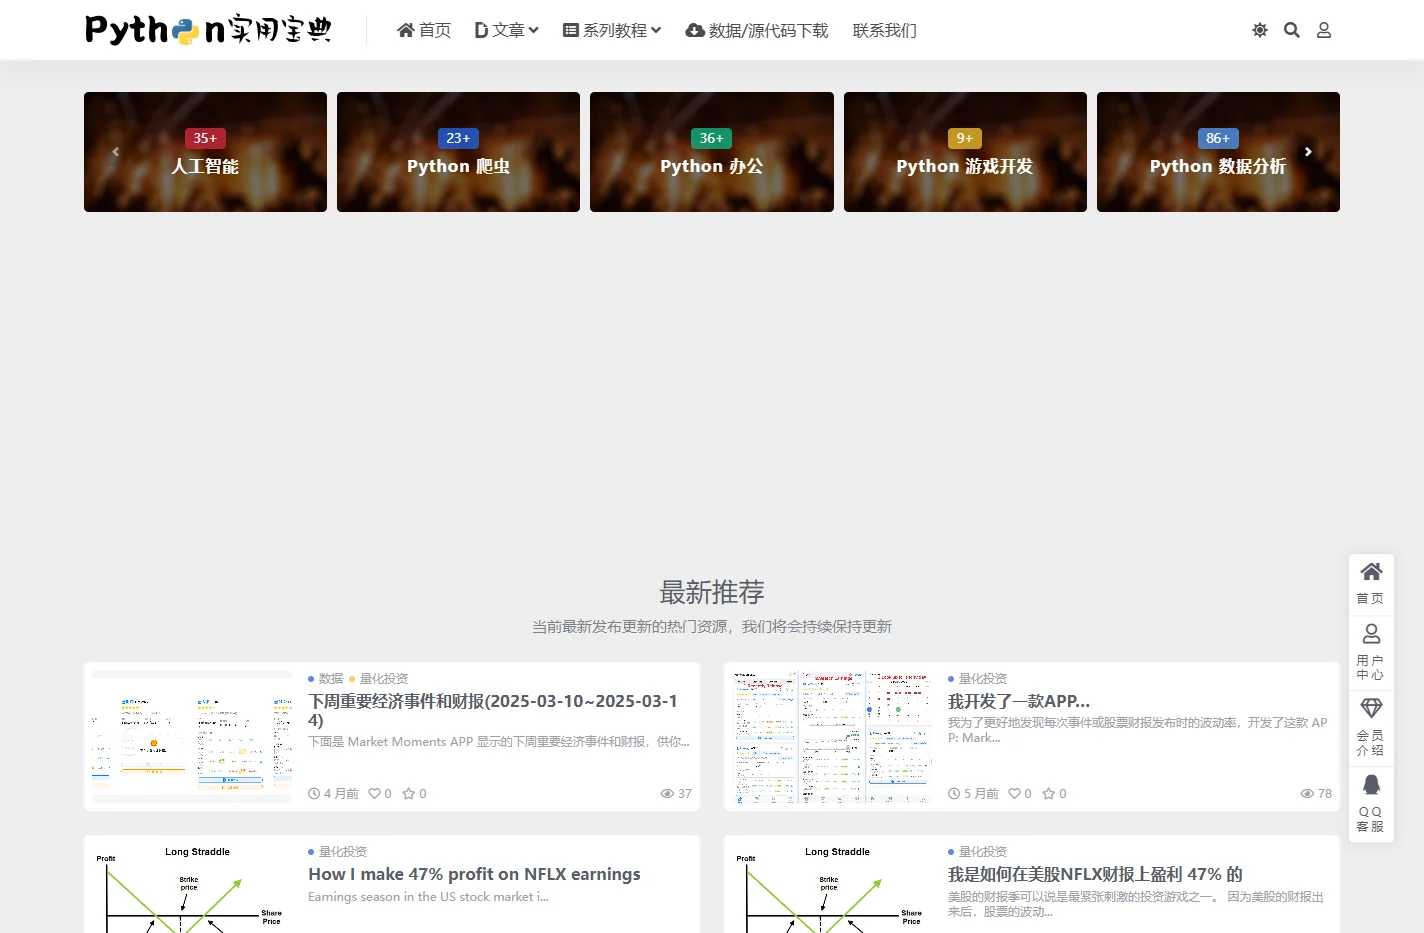Click the 36+ badge on Python 办公

(711, 138)
